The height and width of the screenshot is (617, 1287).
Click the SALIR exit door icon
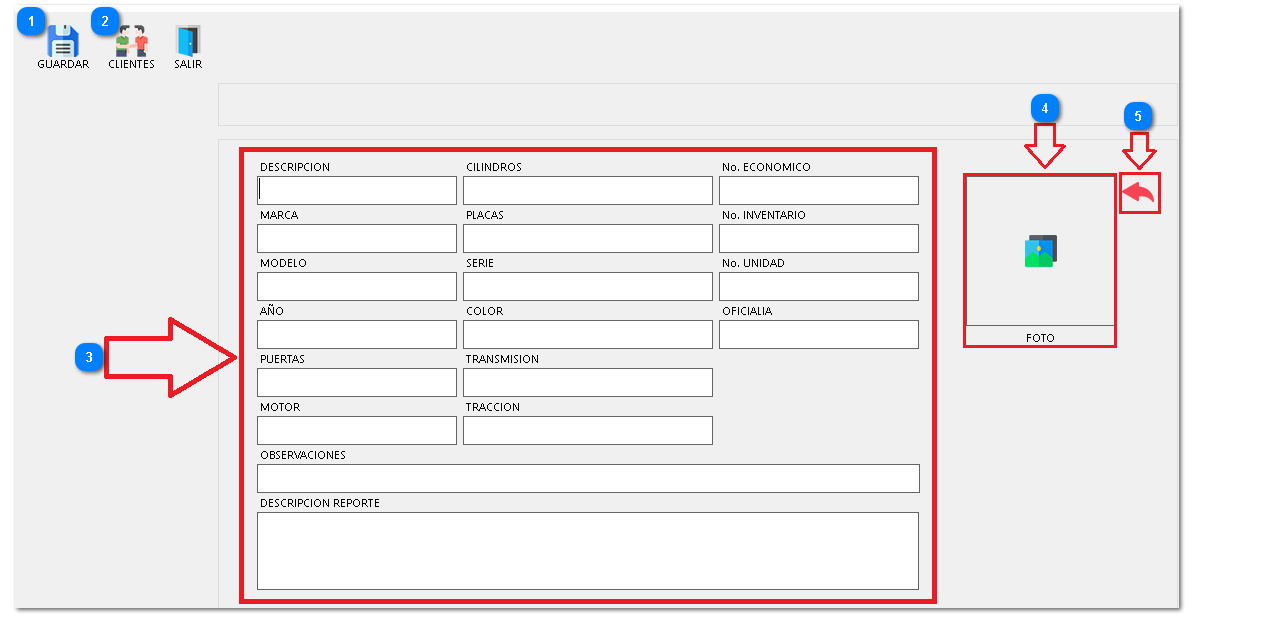tap(188, 42)
